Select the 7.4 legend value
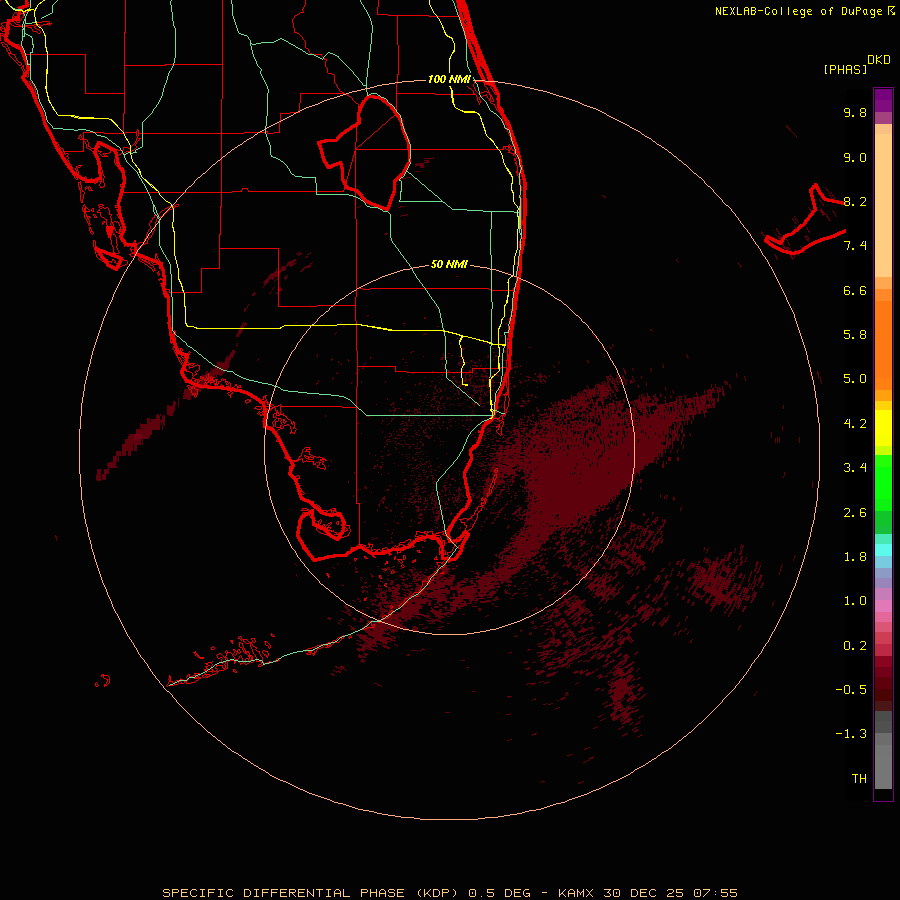Screen dimensions: 900x900 [855, 246]
